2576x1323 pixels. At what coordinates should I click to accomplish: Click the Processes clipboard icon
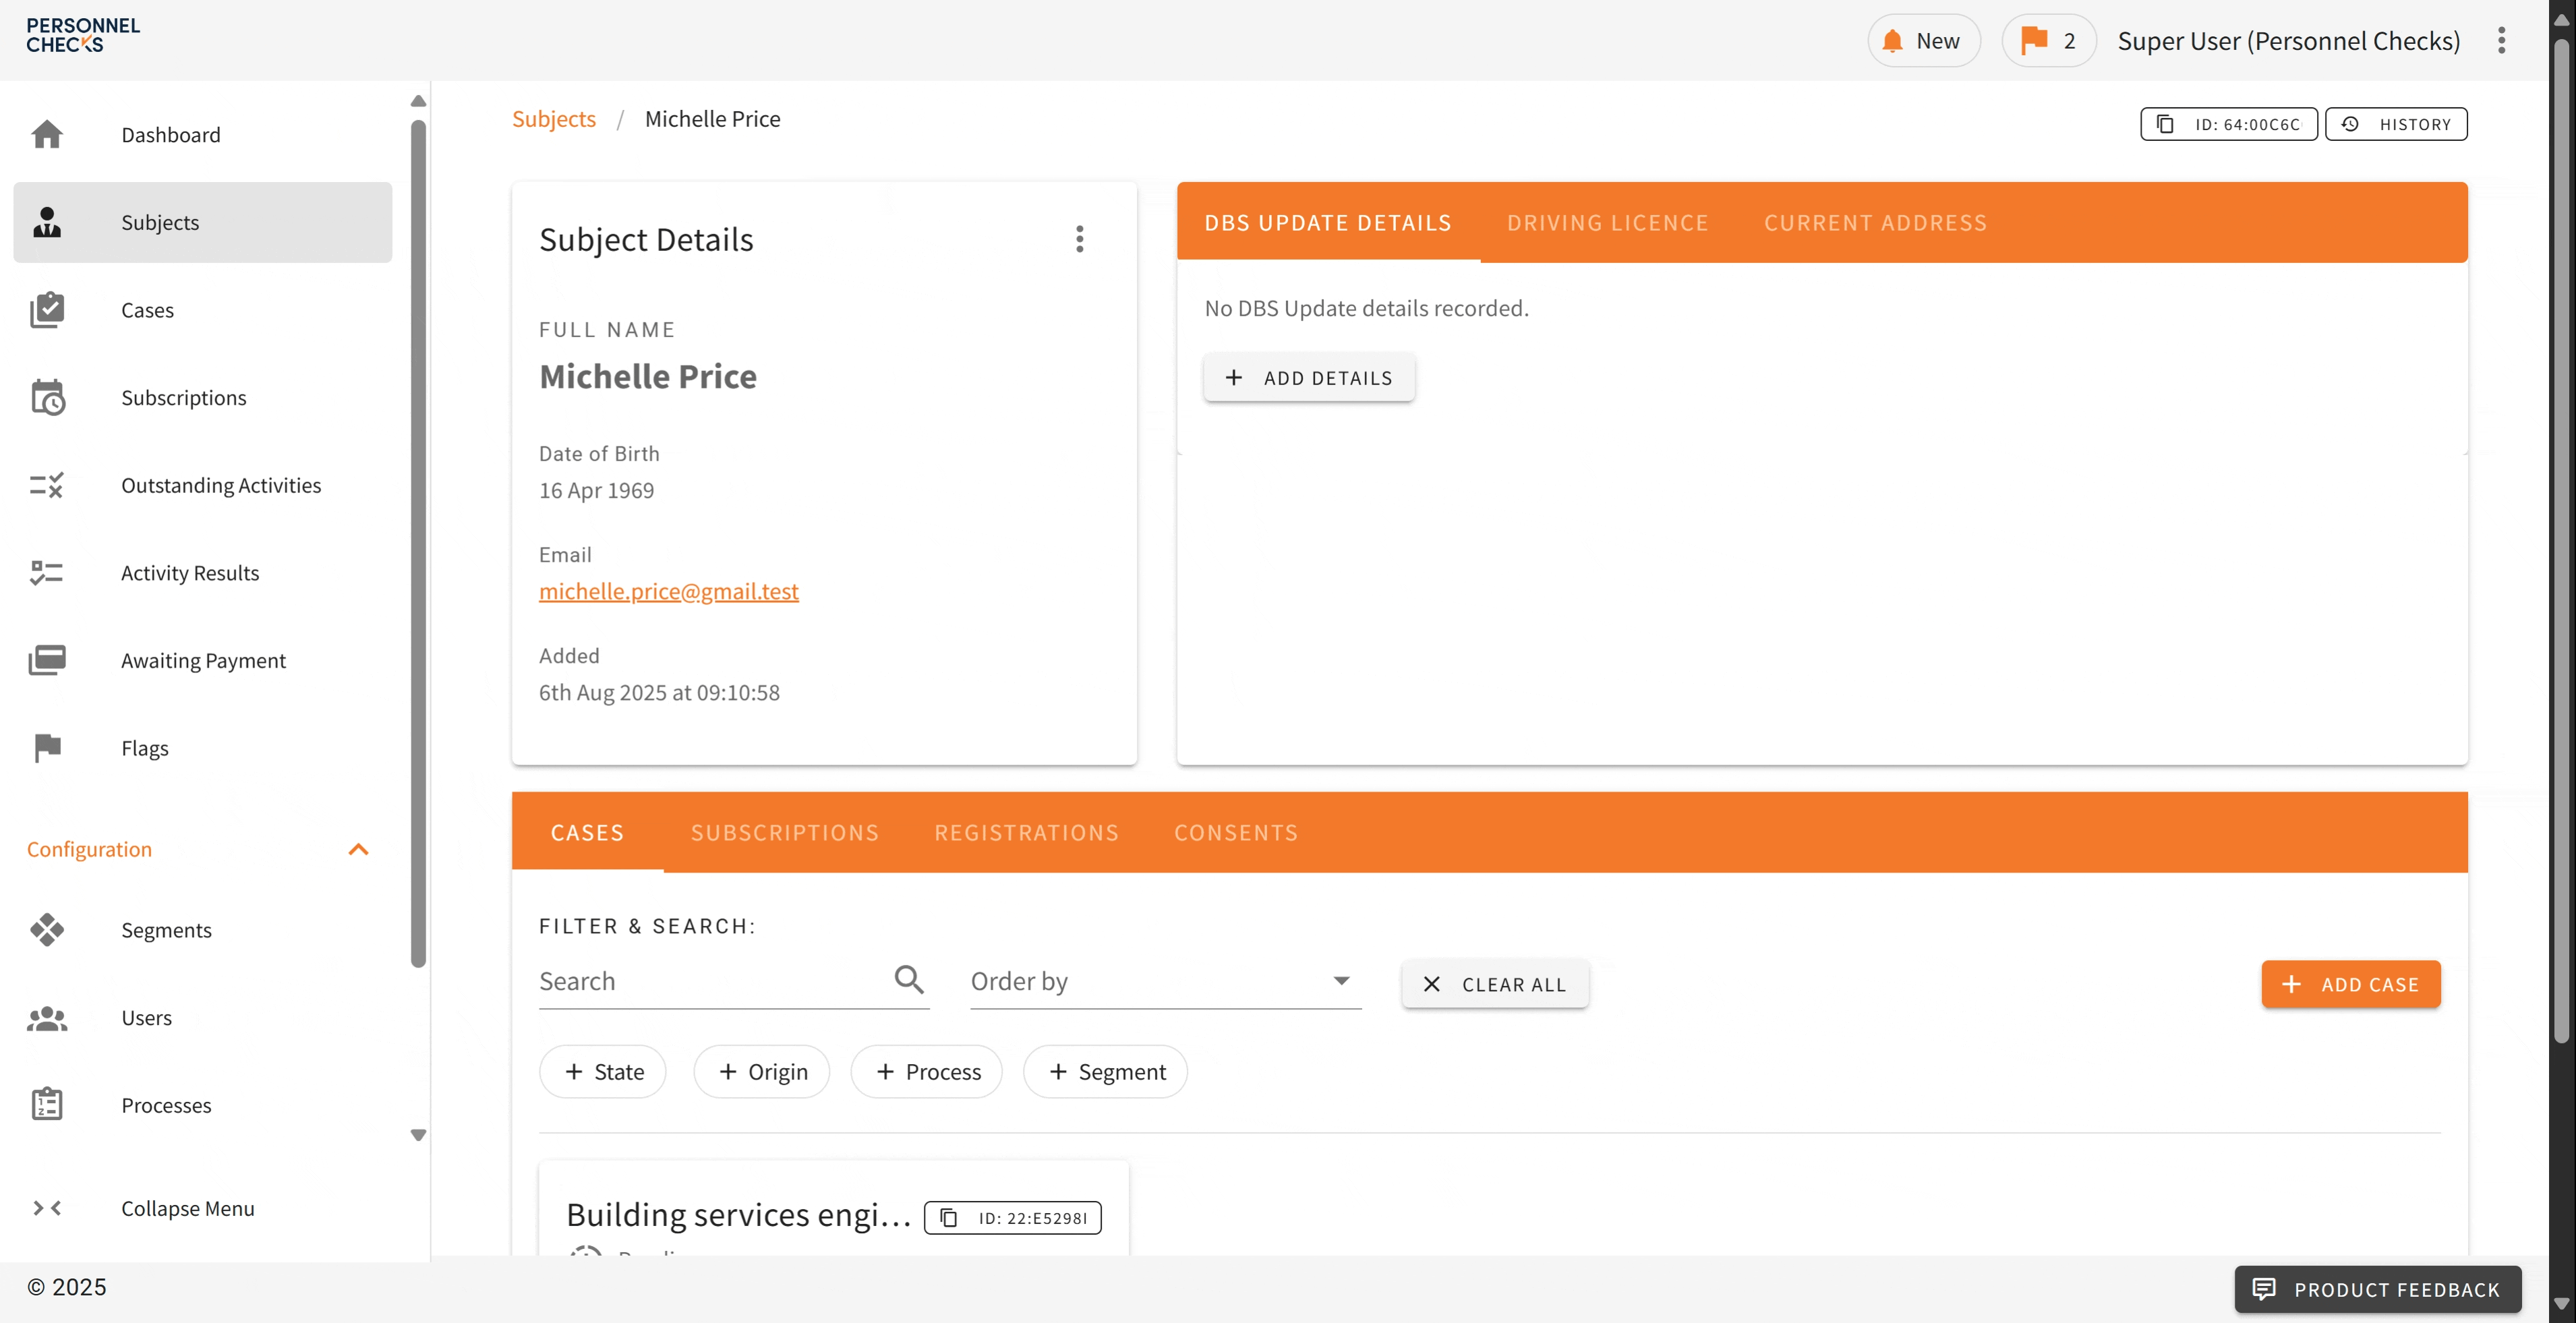(47, 1104)
